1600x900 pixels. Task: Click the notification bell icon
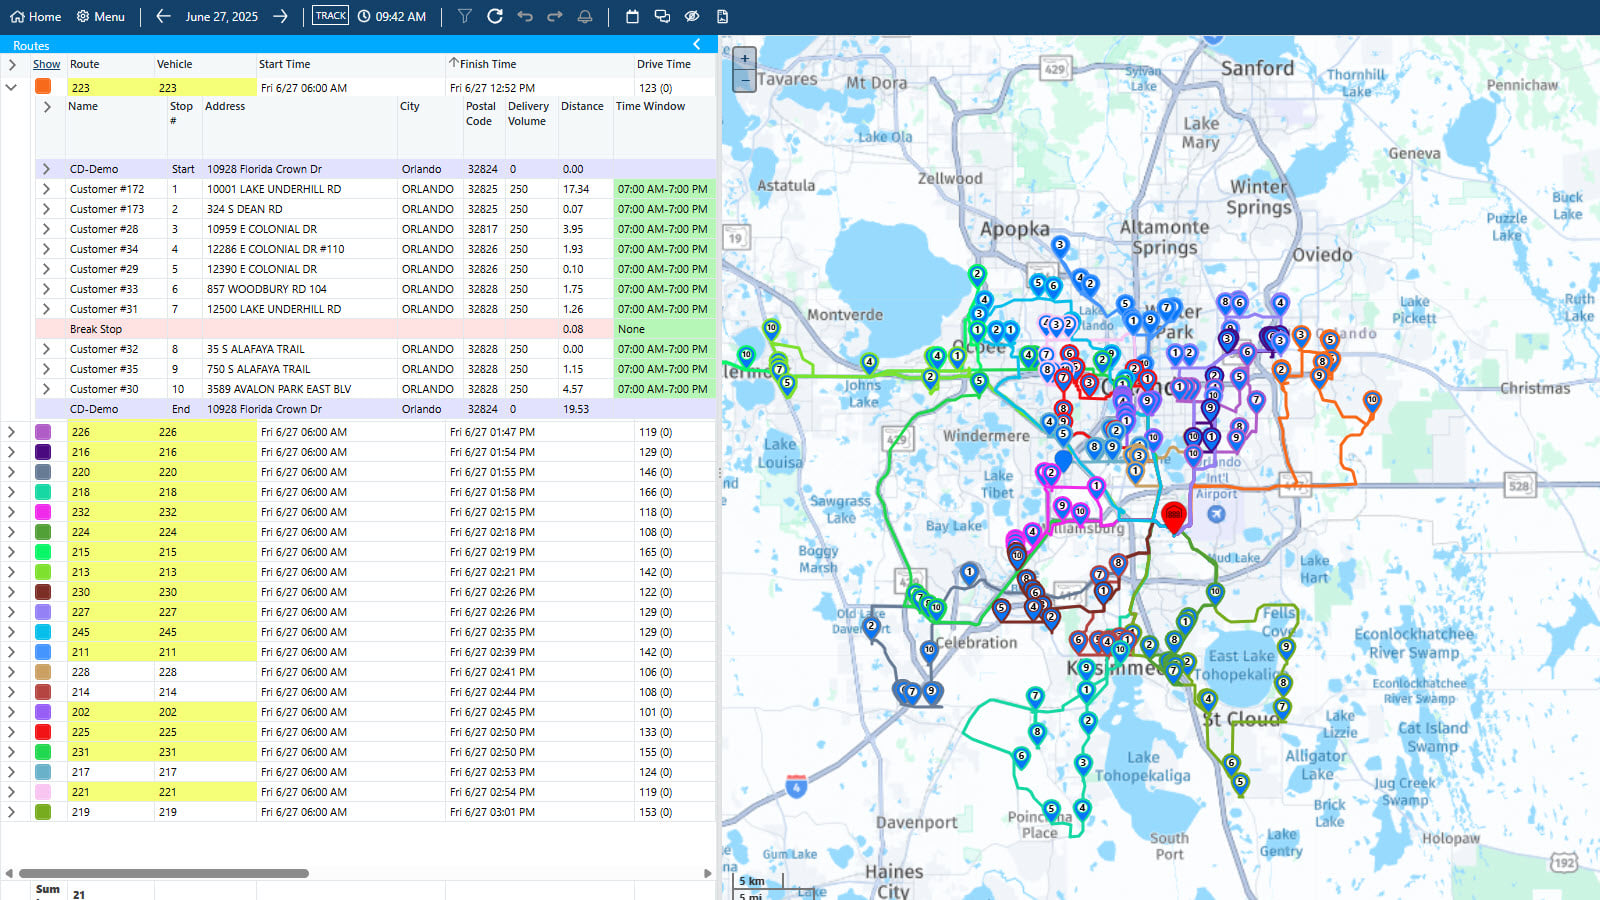585,16
